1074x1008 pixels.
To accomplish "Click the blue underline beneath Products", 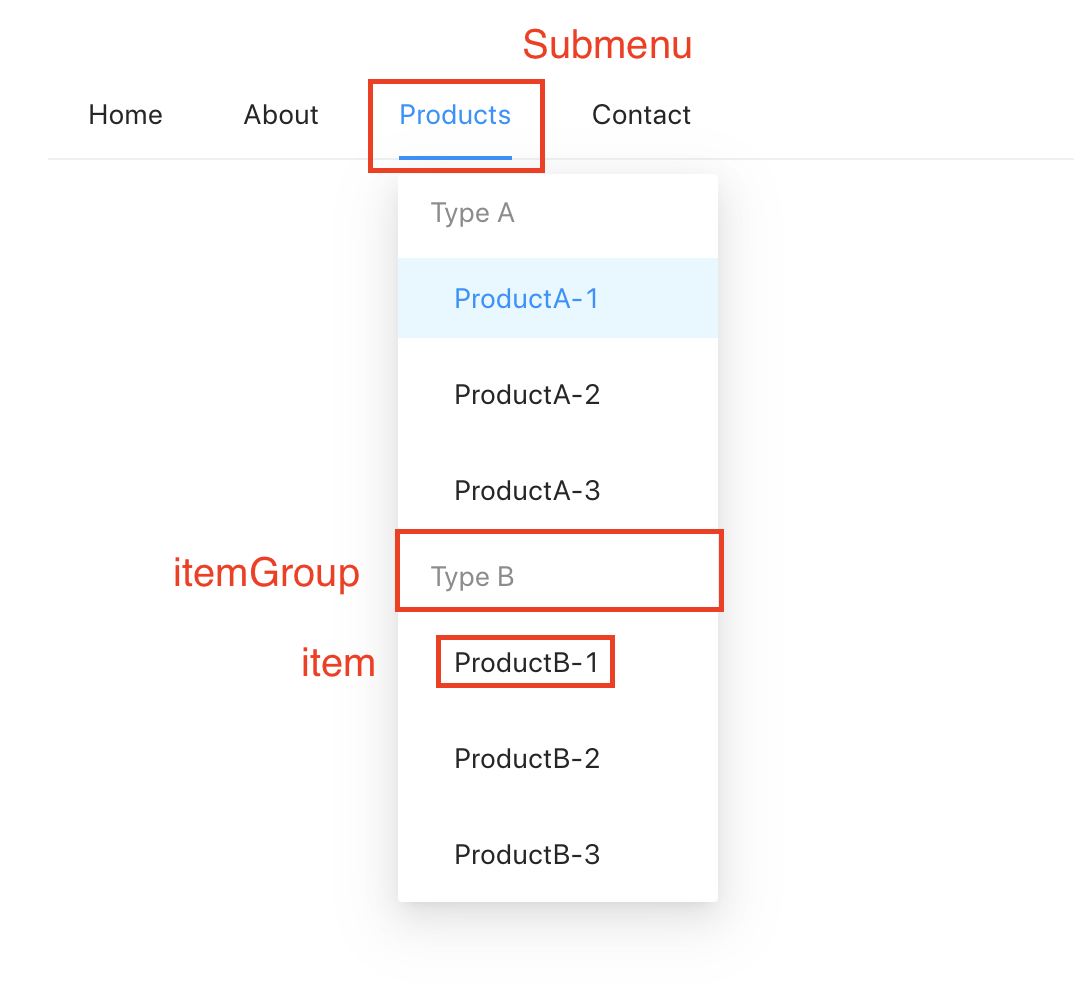I will (455, 157).
